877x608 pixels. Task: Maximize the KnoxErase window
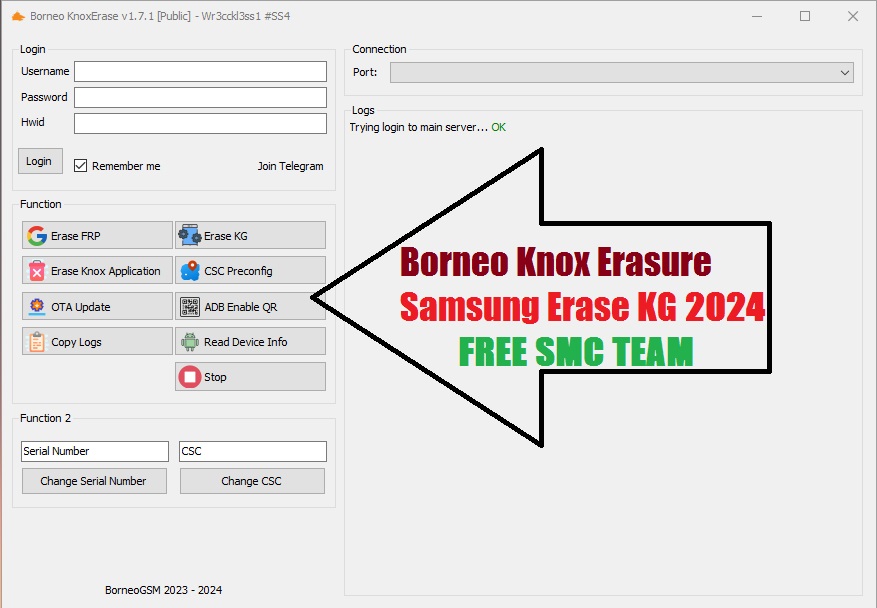805,16
